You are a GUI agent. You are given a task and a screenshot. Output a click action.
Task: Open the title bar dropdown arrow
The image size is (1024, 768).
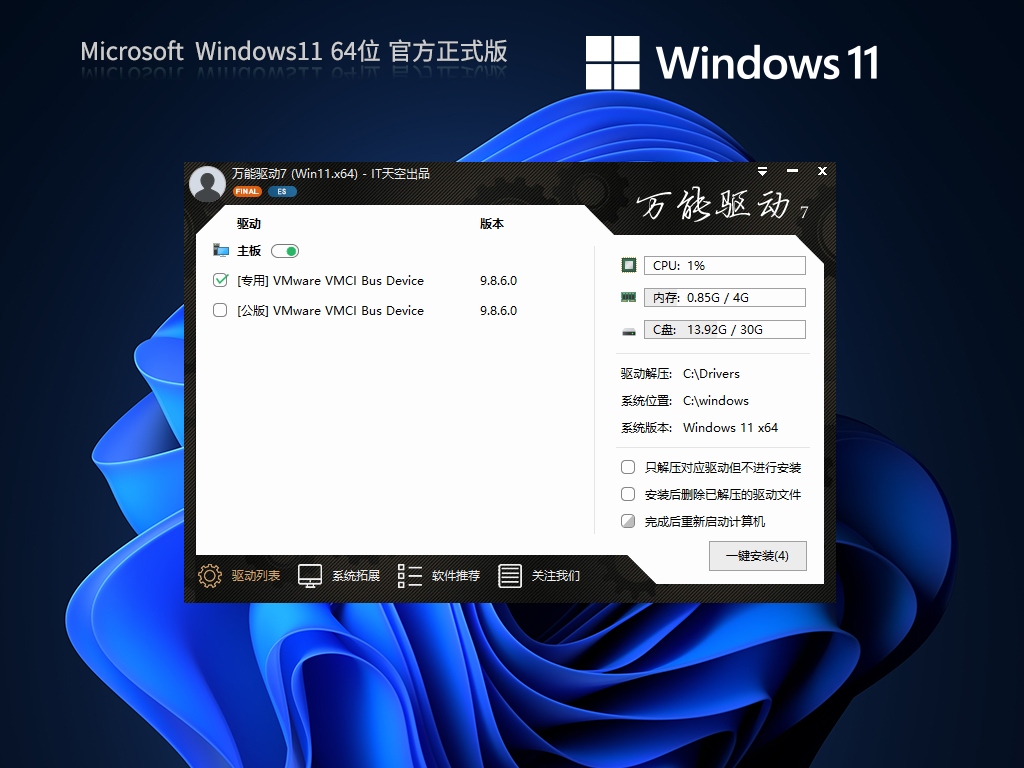pos(762,171)
